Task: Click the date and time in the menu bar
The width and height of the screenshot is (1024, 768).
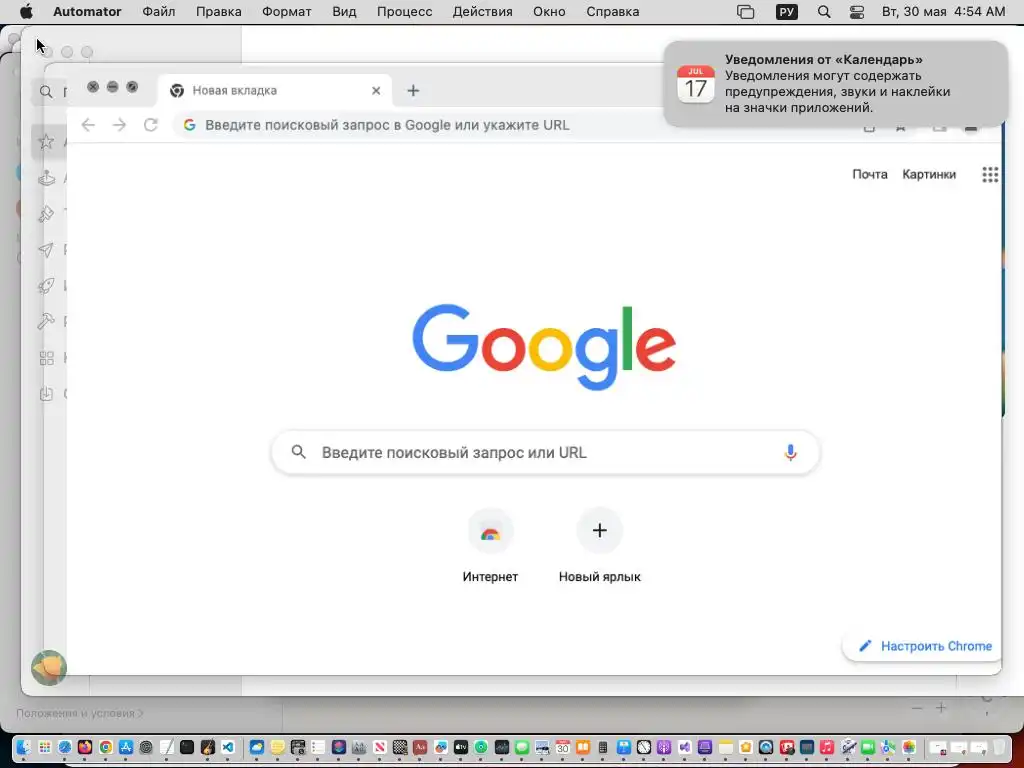Action: (943, 12)
